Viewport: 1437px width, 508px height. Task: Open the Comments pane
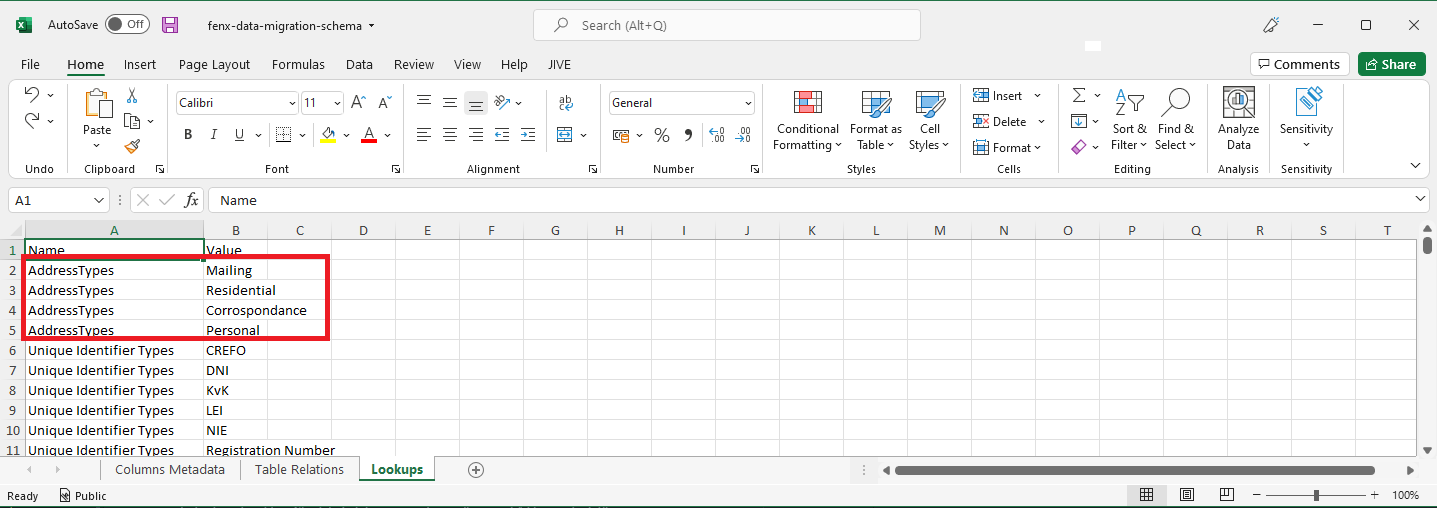[1299, 64]
